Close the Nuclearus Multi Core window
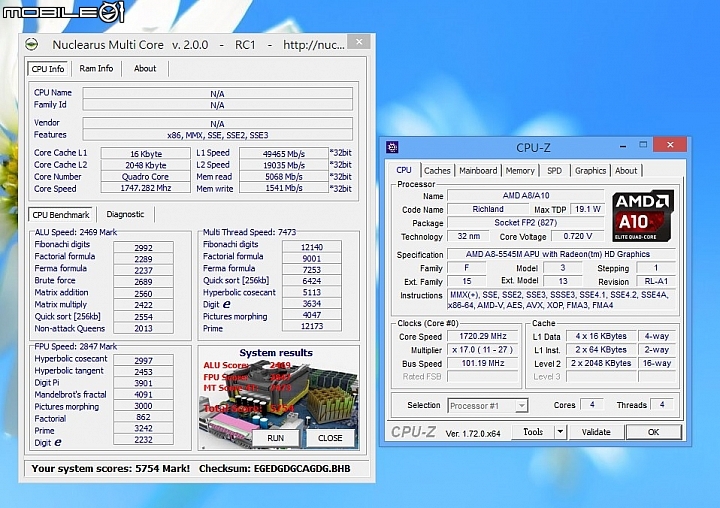This screenshot has width=720, height=508. [x=359, y=42]
